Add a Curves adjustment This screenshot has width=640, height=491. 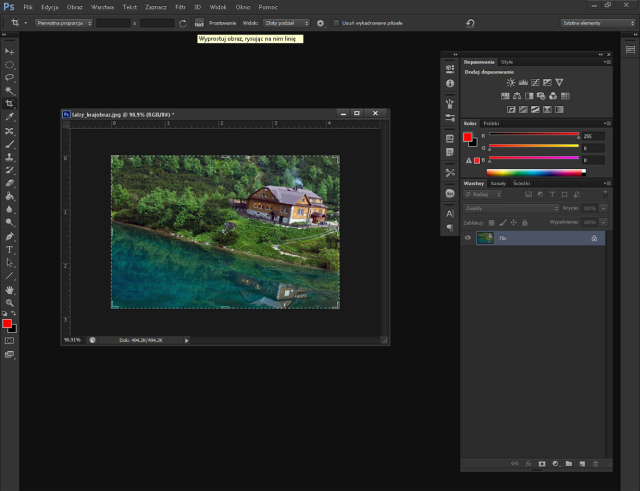pos(535,82)
